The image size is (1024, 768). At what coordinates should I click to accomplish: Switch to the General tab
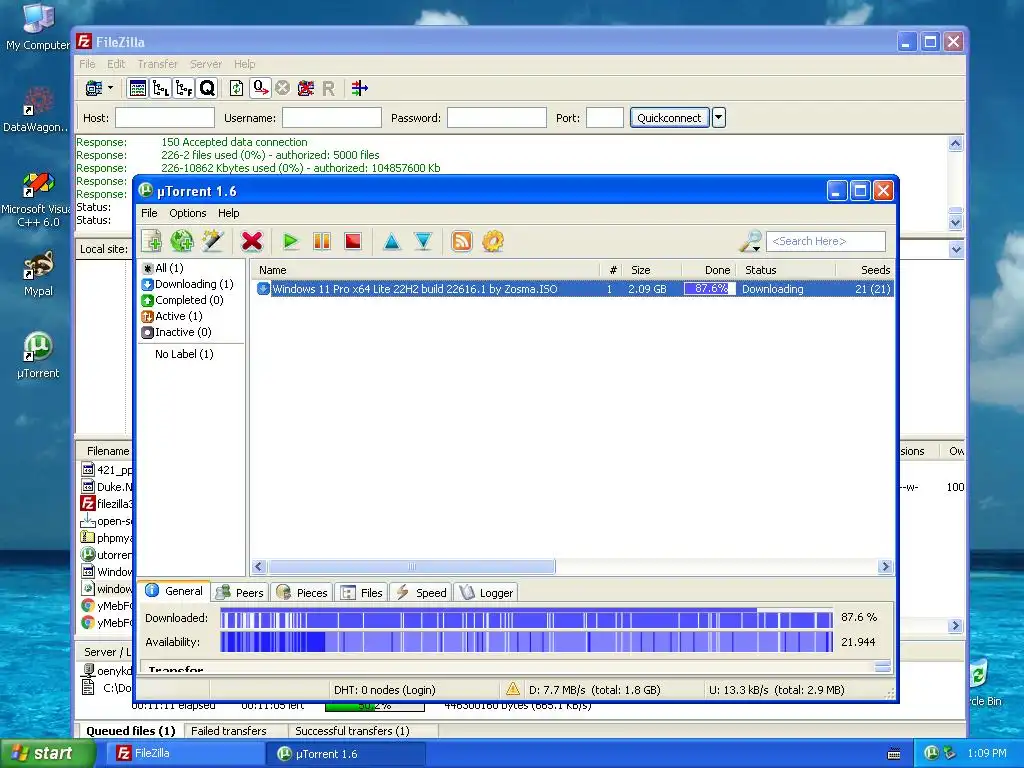point(174,590)
